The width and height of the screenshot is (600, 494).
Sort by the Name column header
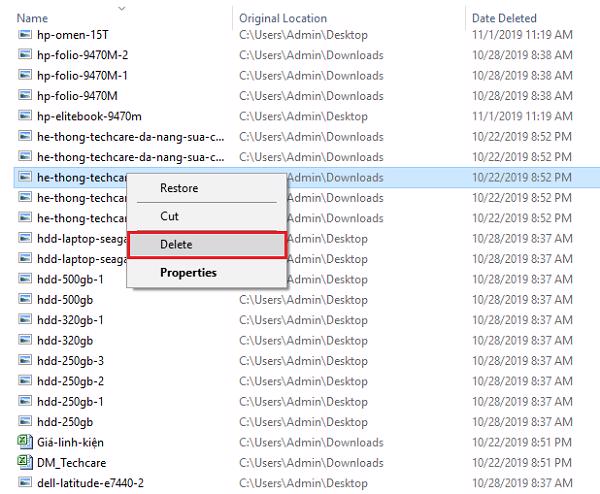click(32, 18)
